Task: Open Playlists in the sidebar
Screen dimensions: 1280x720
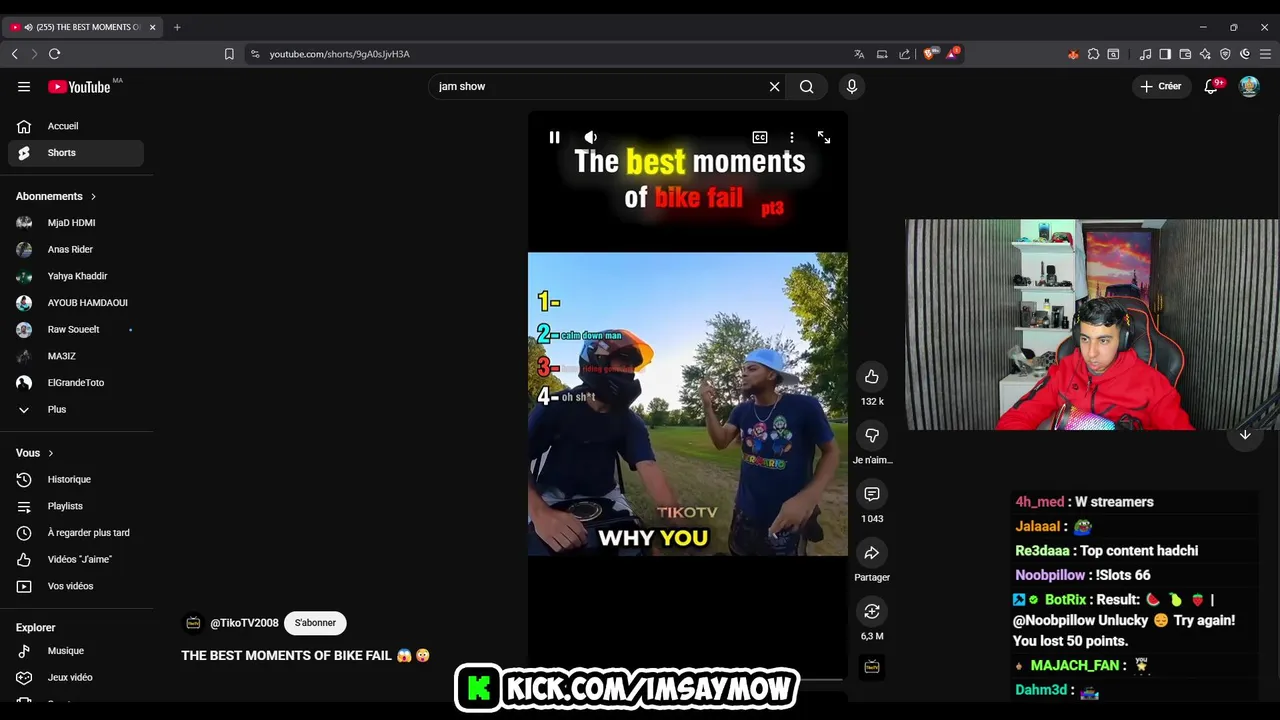Action: click(76, 507)
